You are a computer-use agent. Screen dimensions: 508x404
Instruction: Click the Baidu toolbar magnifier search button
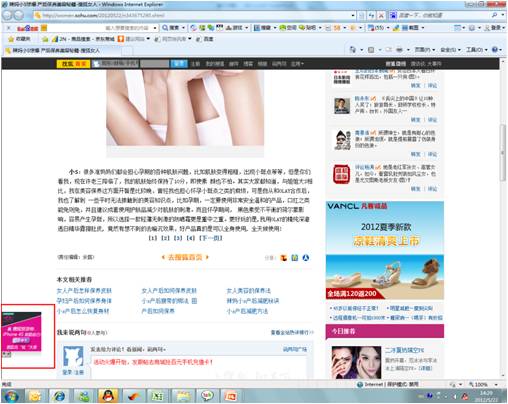(x=171, y=28)
